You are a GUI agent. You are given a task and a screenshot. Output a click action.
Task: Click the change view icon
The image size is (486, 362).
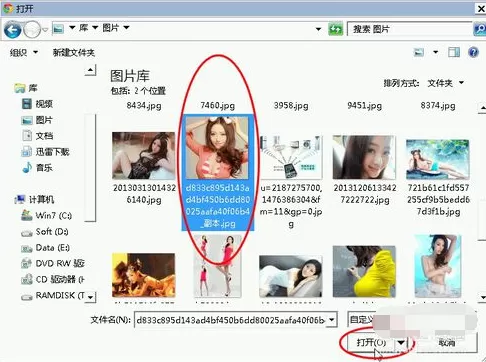click(419, 52)
